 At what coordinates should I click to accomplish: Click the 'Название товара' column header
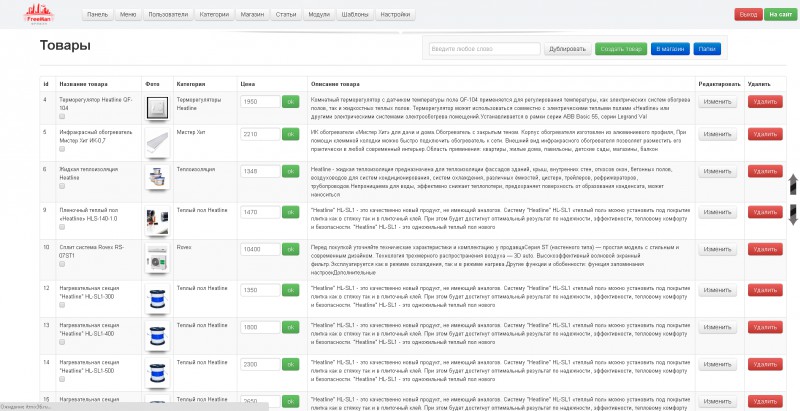[83, 84]
